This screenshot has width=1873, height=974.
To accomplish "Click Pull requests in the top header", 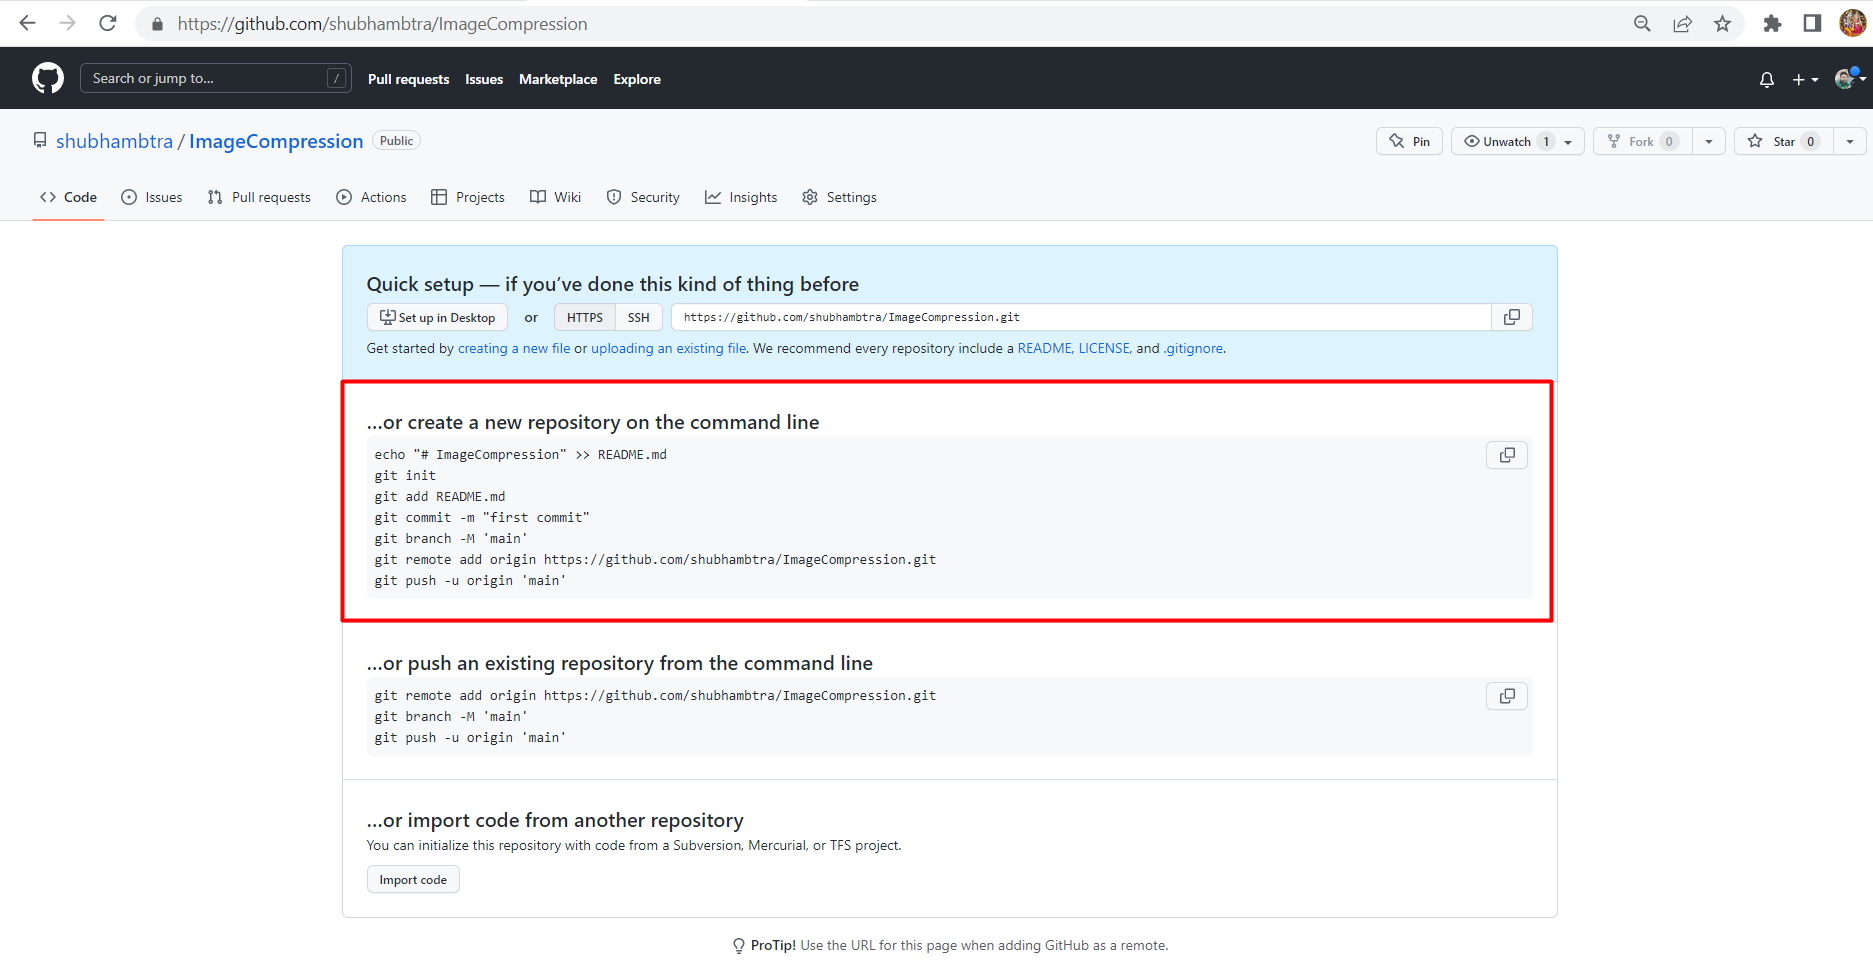I will coord(408,79).
